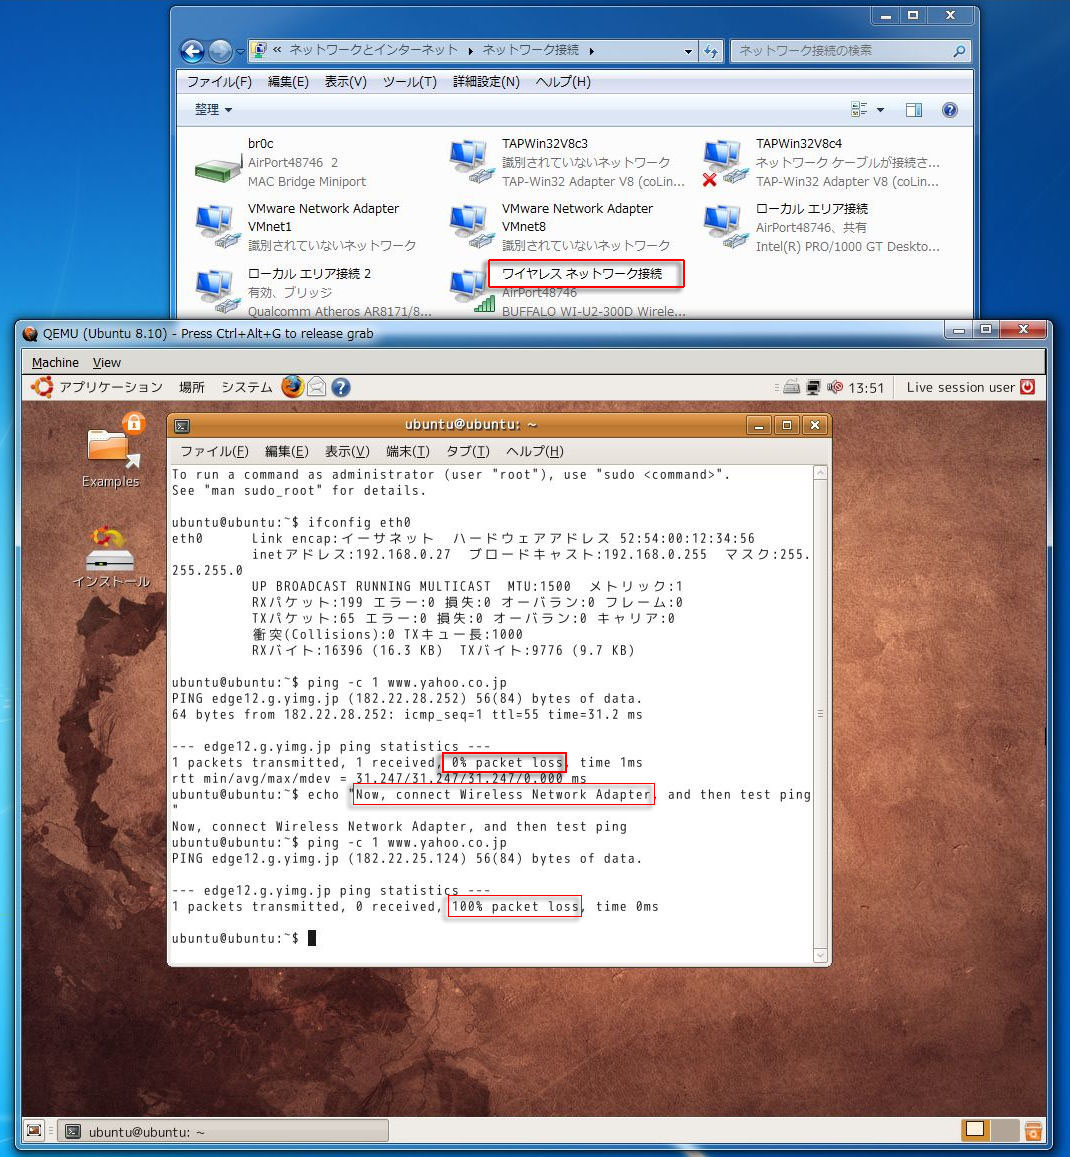
Task: Select VMware Network Adapter VMnet1 icon
Action: click(218, 226)
